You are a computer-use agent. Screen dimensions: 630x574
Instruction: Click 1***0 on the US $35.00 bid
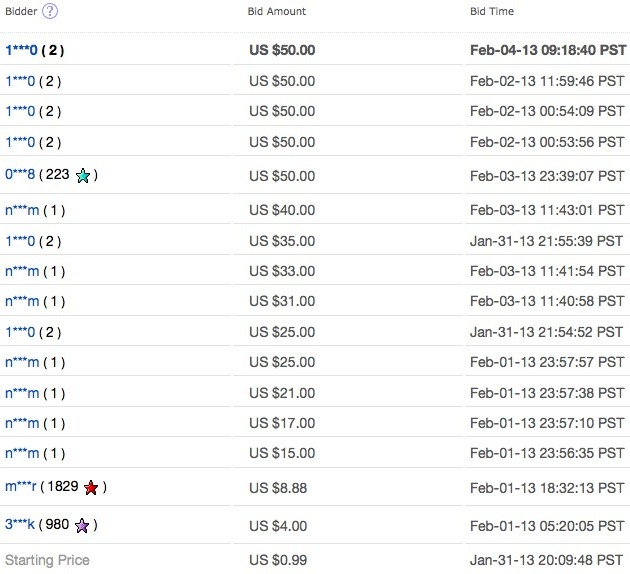click(20, 241)
